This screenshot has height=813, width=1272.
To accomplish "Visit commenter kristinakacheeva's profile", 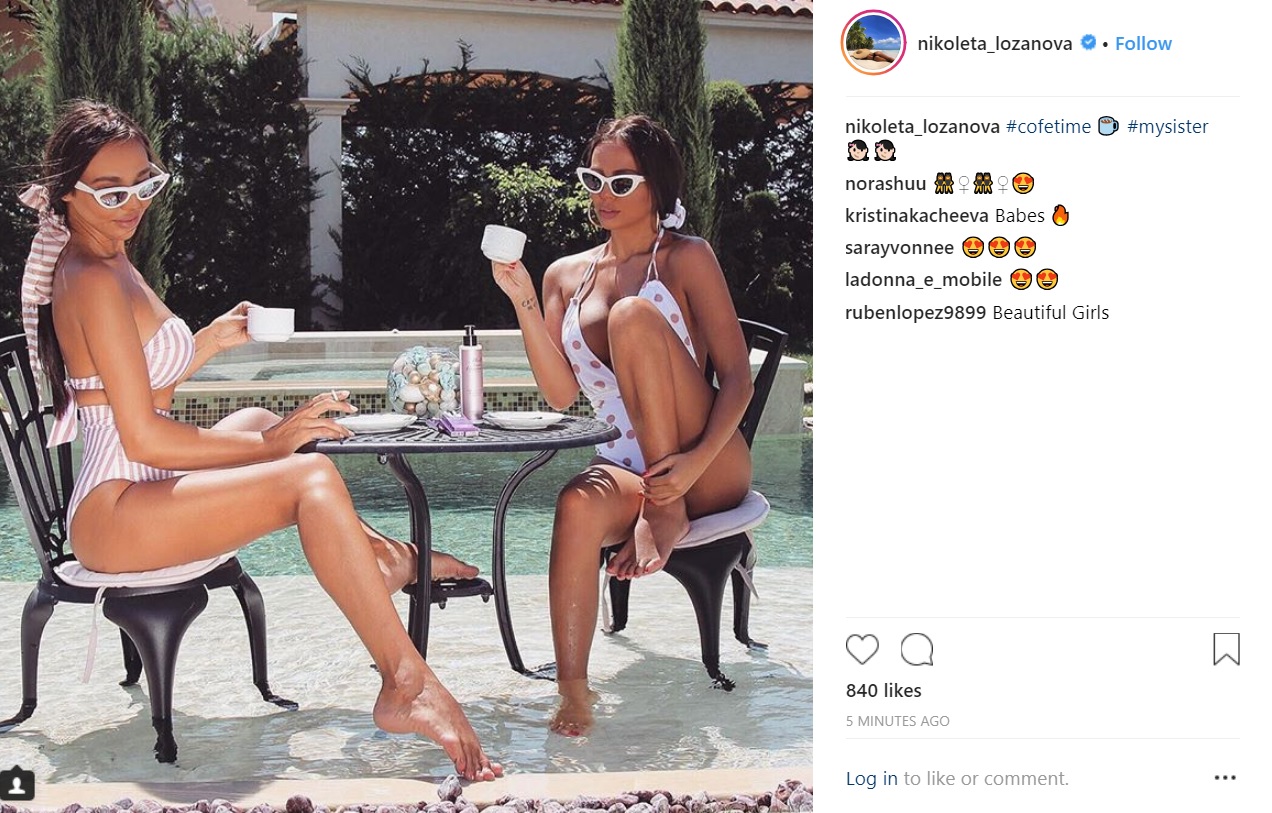I will [917, 215].
